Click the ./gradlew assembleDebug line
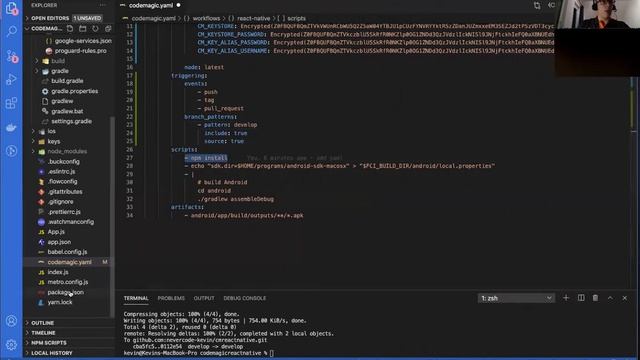Screen dimensions: 640x360 pos(236,199)
